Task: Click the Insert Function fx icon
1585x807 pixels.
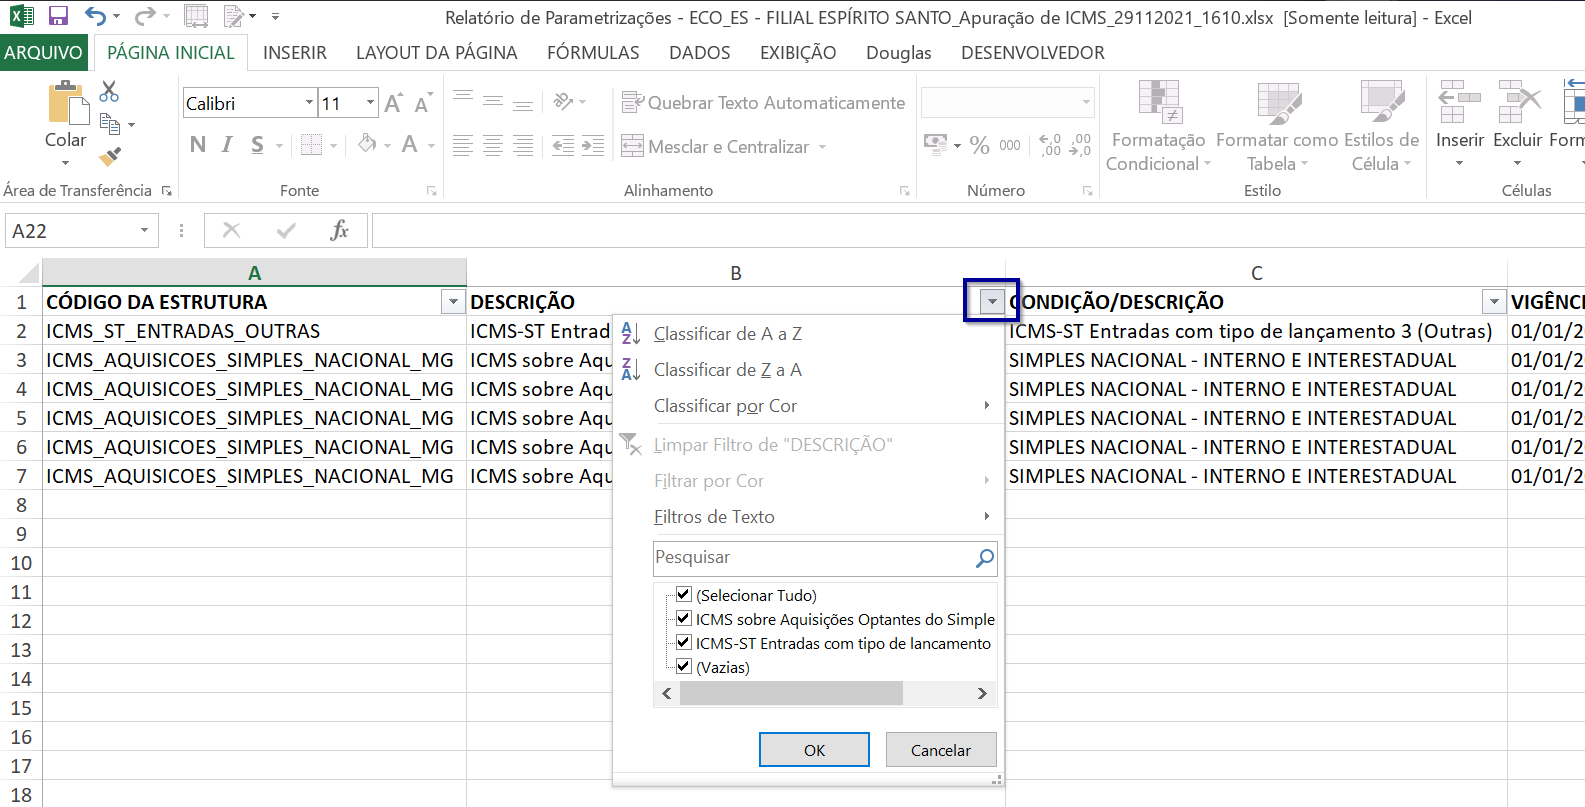Action: 339,231
